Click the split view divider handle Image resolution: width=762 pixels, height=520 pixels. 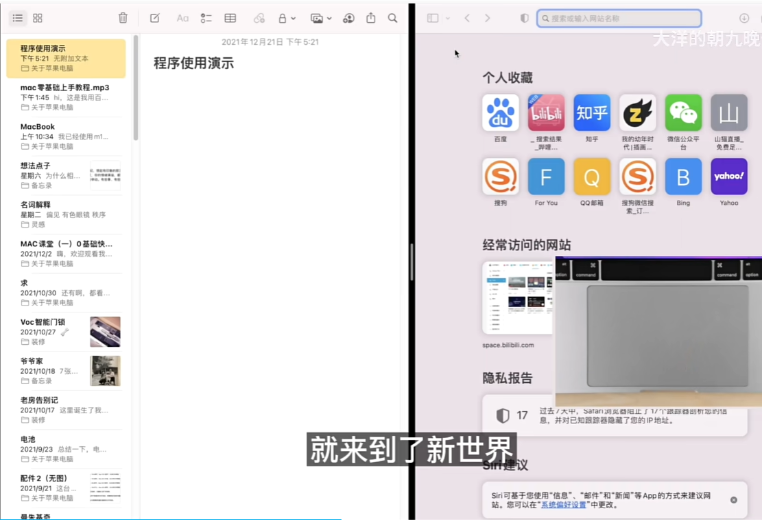tap(412, 262)
